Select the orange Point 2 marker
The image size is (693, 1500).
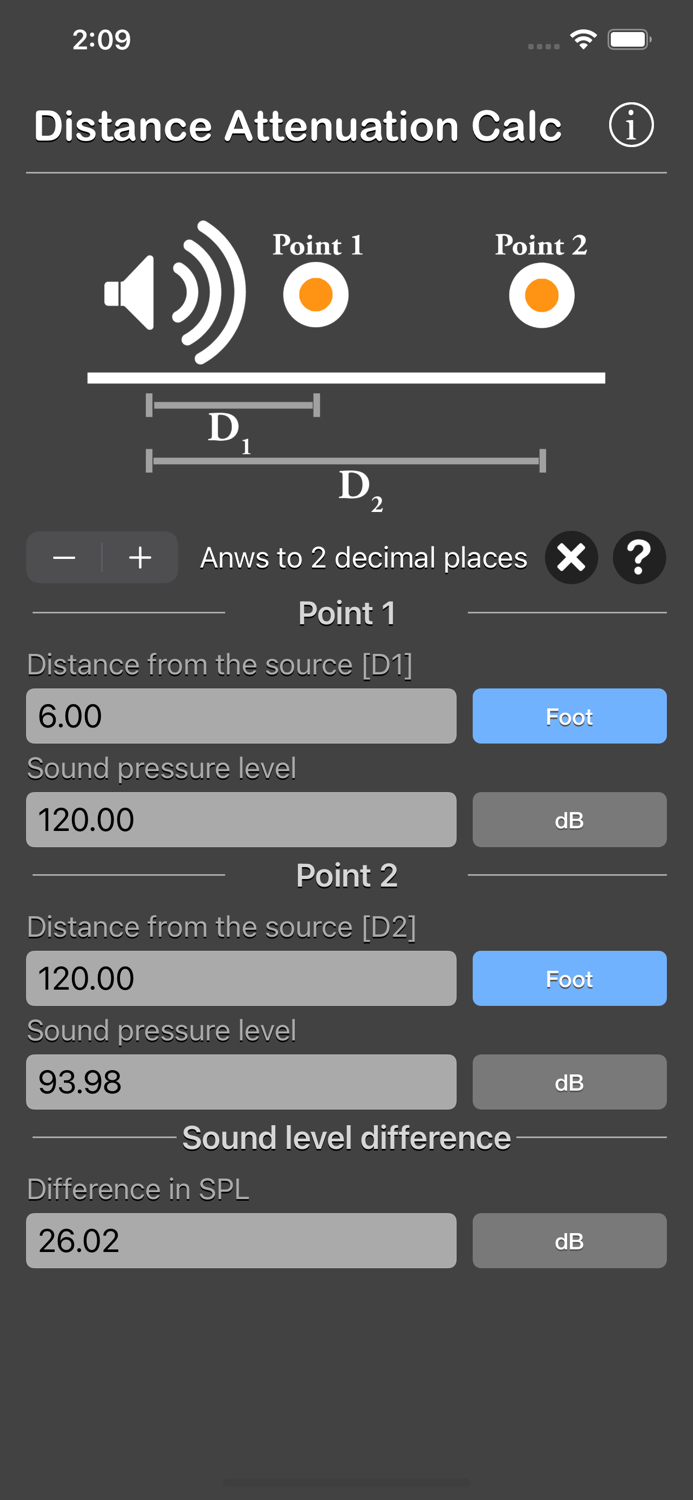(541, 293)
